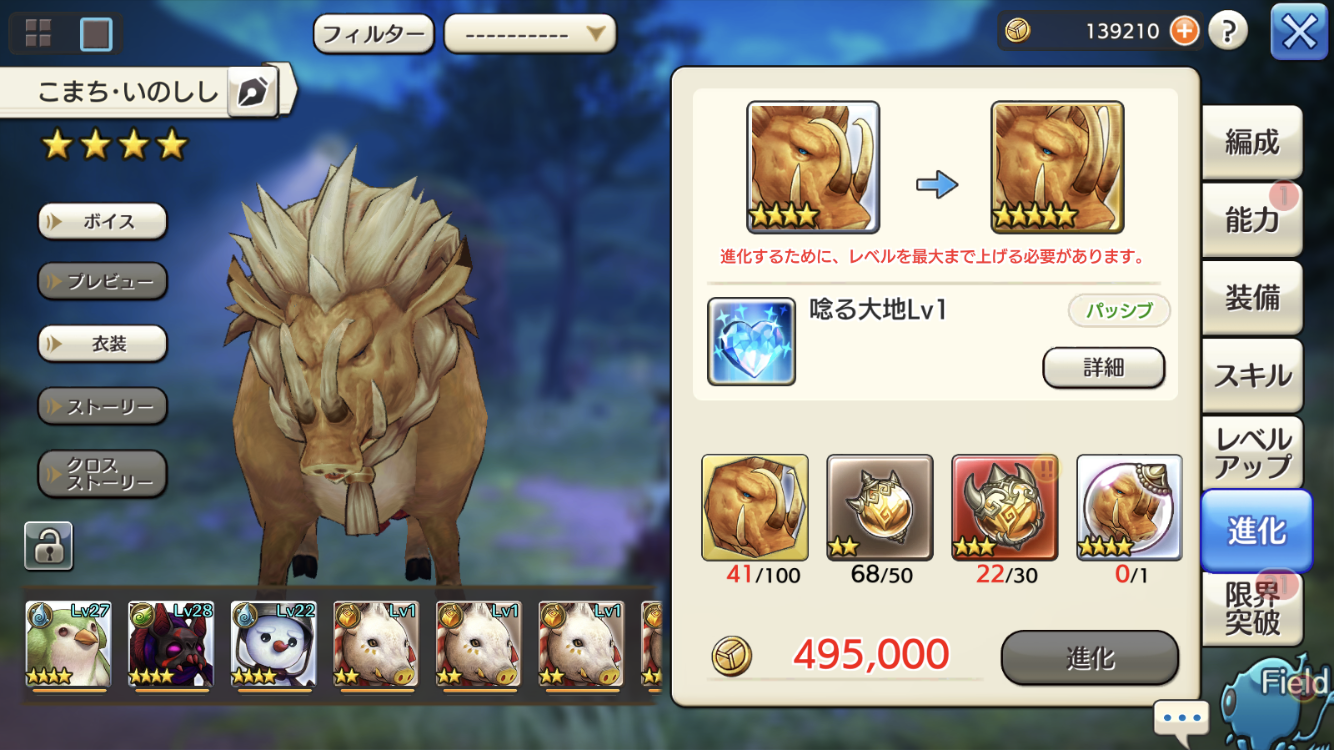Viewport: 1334px width, 750px height.
Task: Click the フィルター button
Action: coord(374,34)
